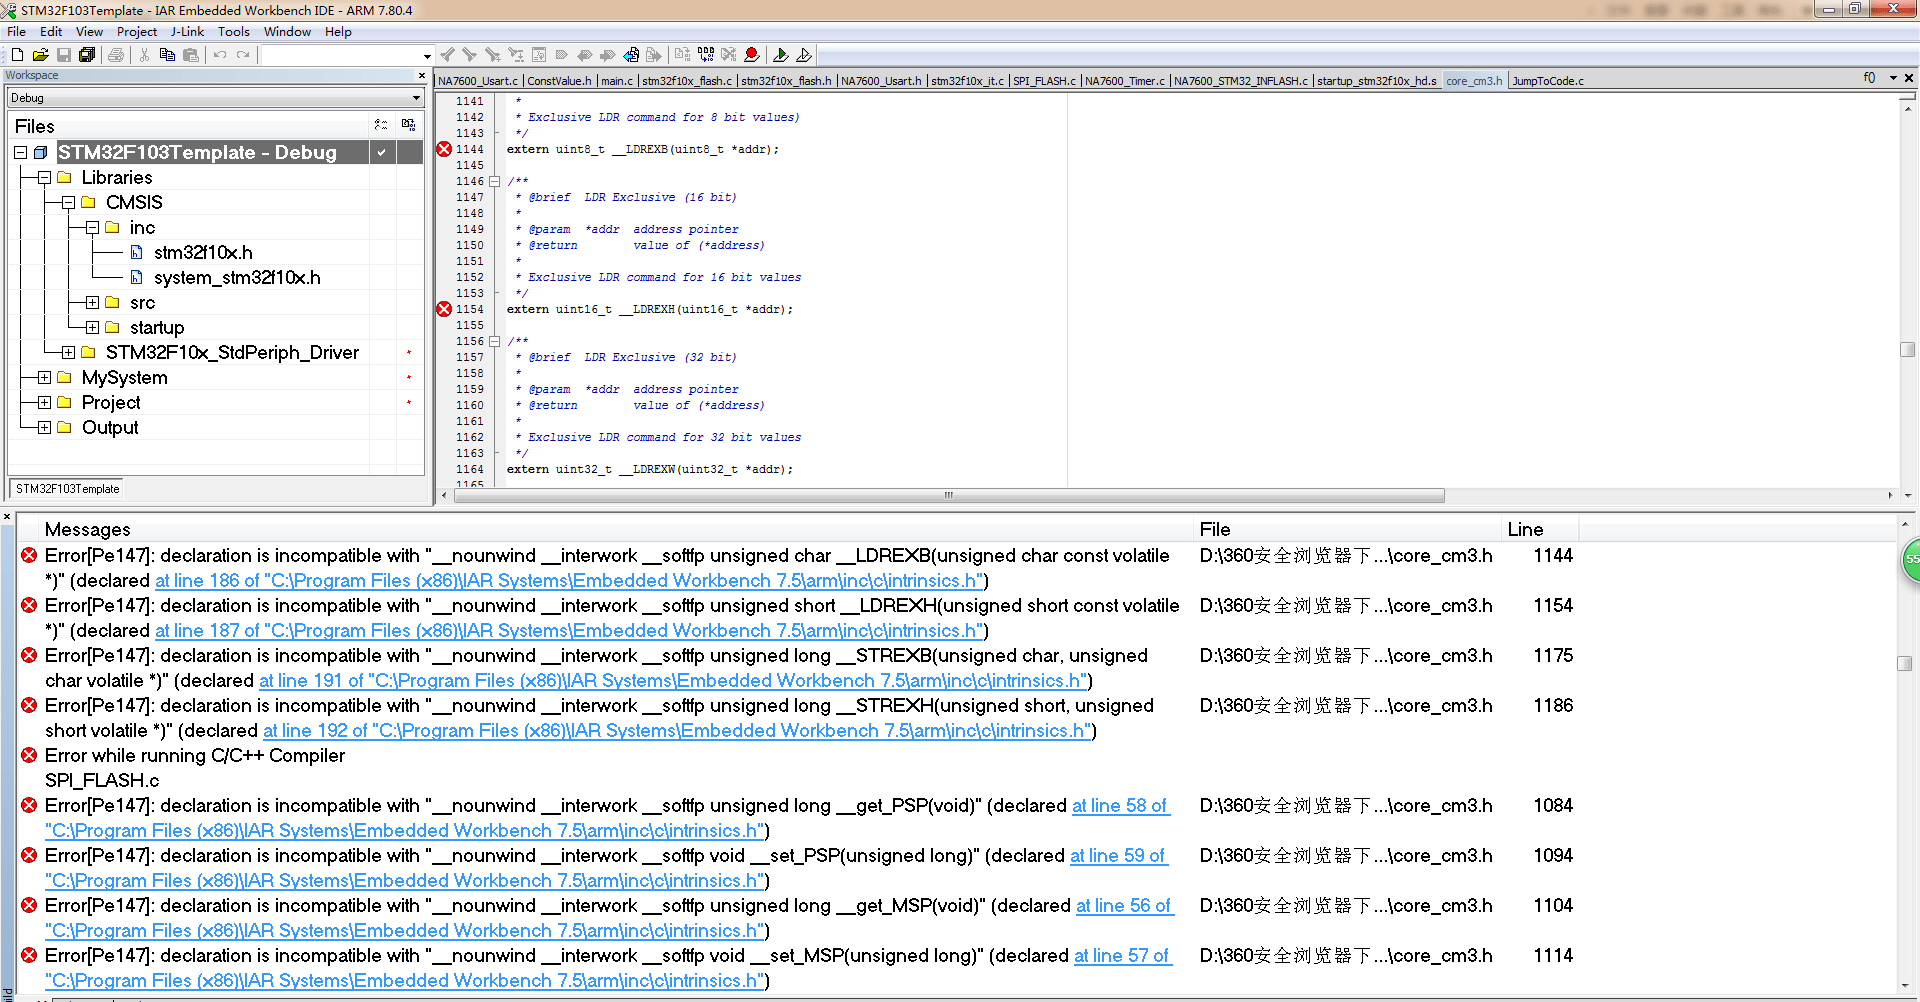Open the Project menu
1920x1002 pixels.
point(137,31)
